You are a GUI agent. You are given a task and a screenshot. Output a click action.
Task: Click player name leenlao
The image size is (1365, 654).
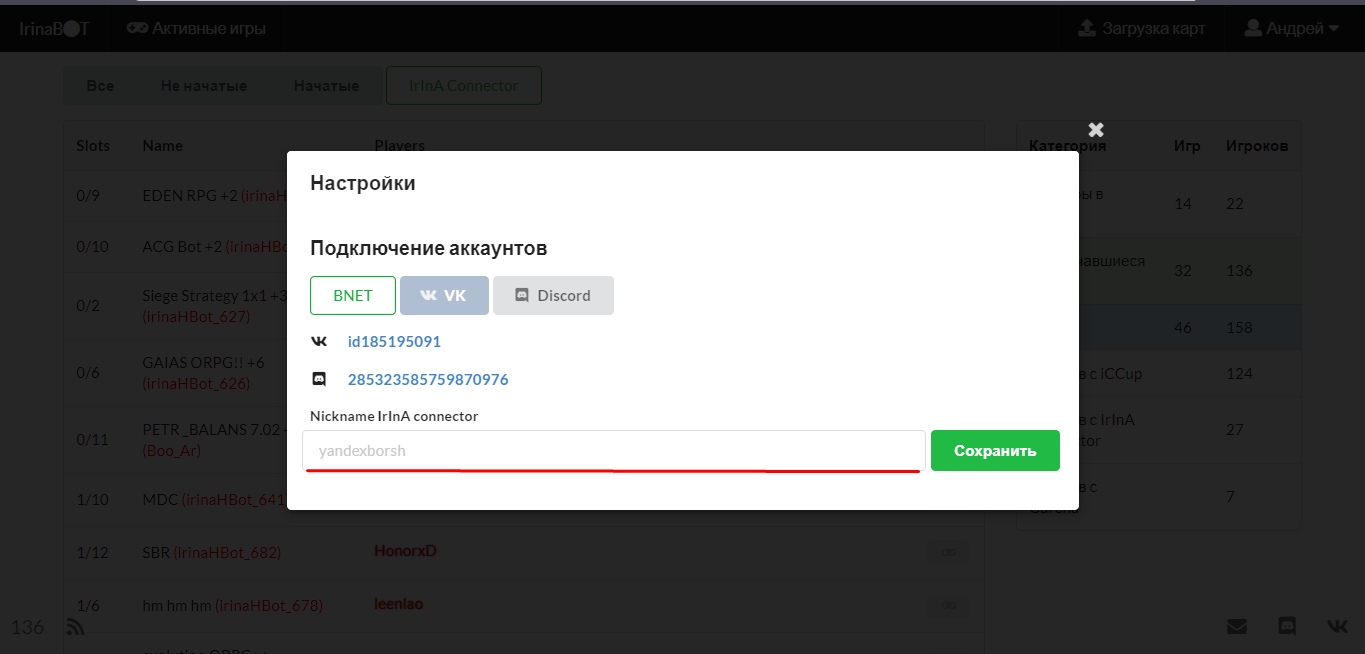pos(398,604)
